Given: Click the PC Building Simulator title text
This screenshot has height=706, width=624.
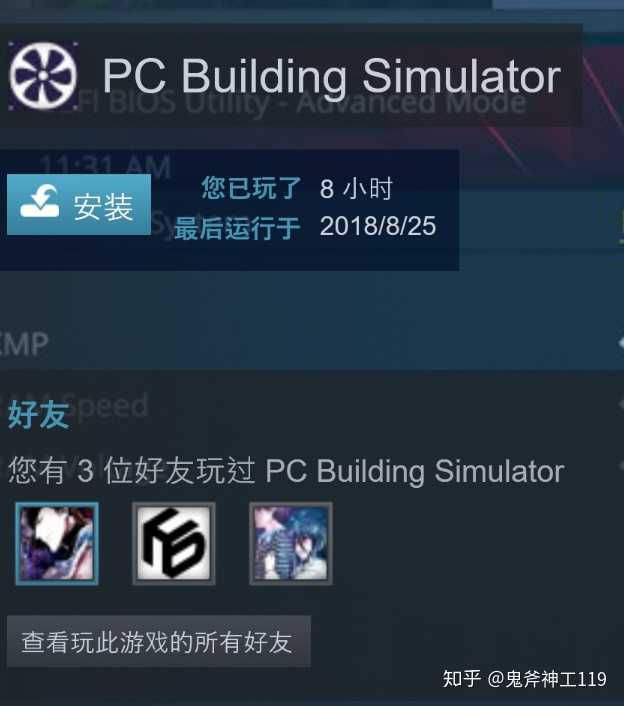Looking at the screenshot, I should (x=332, y=77).
